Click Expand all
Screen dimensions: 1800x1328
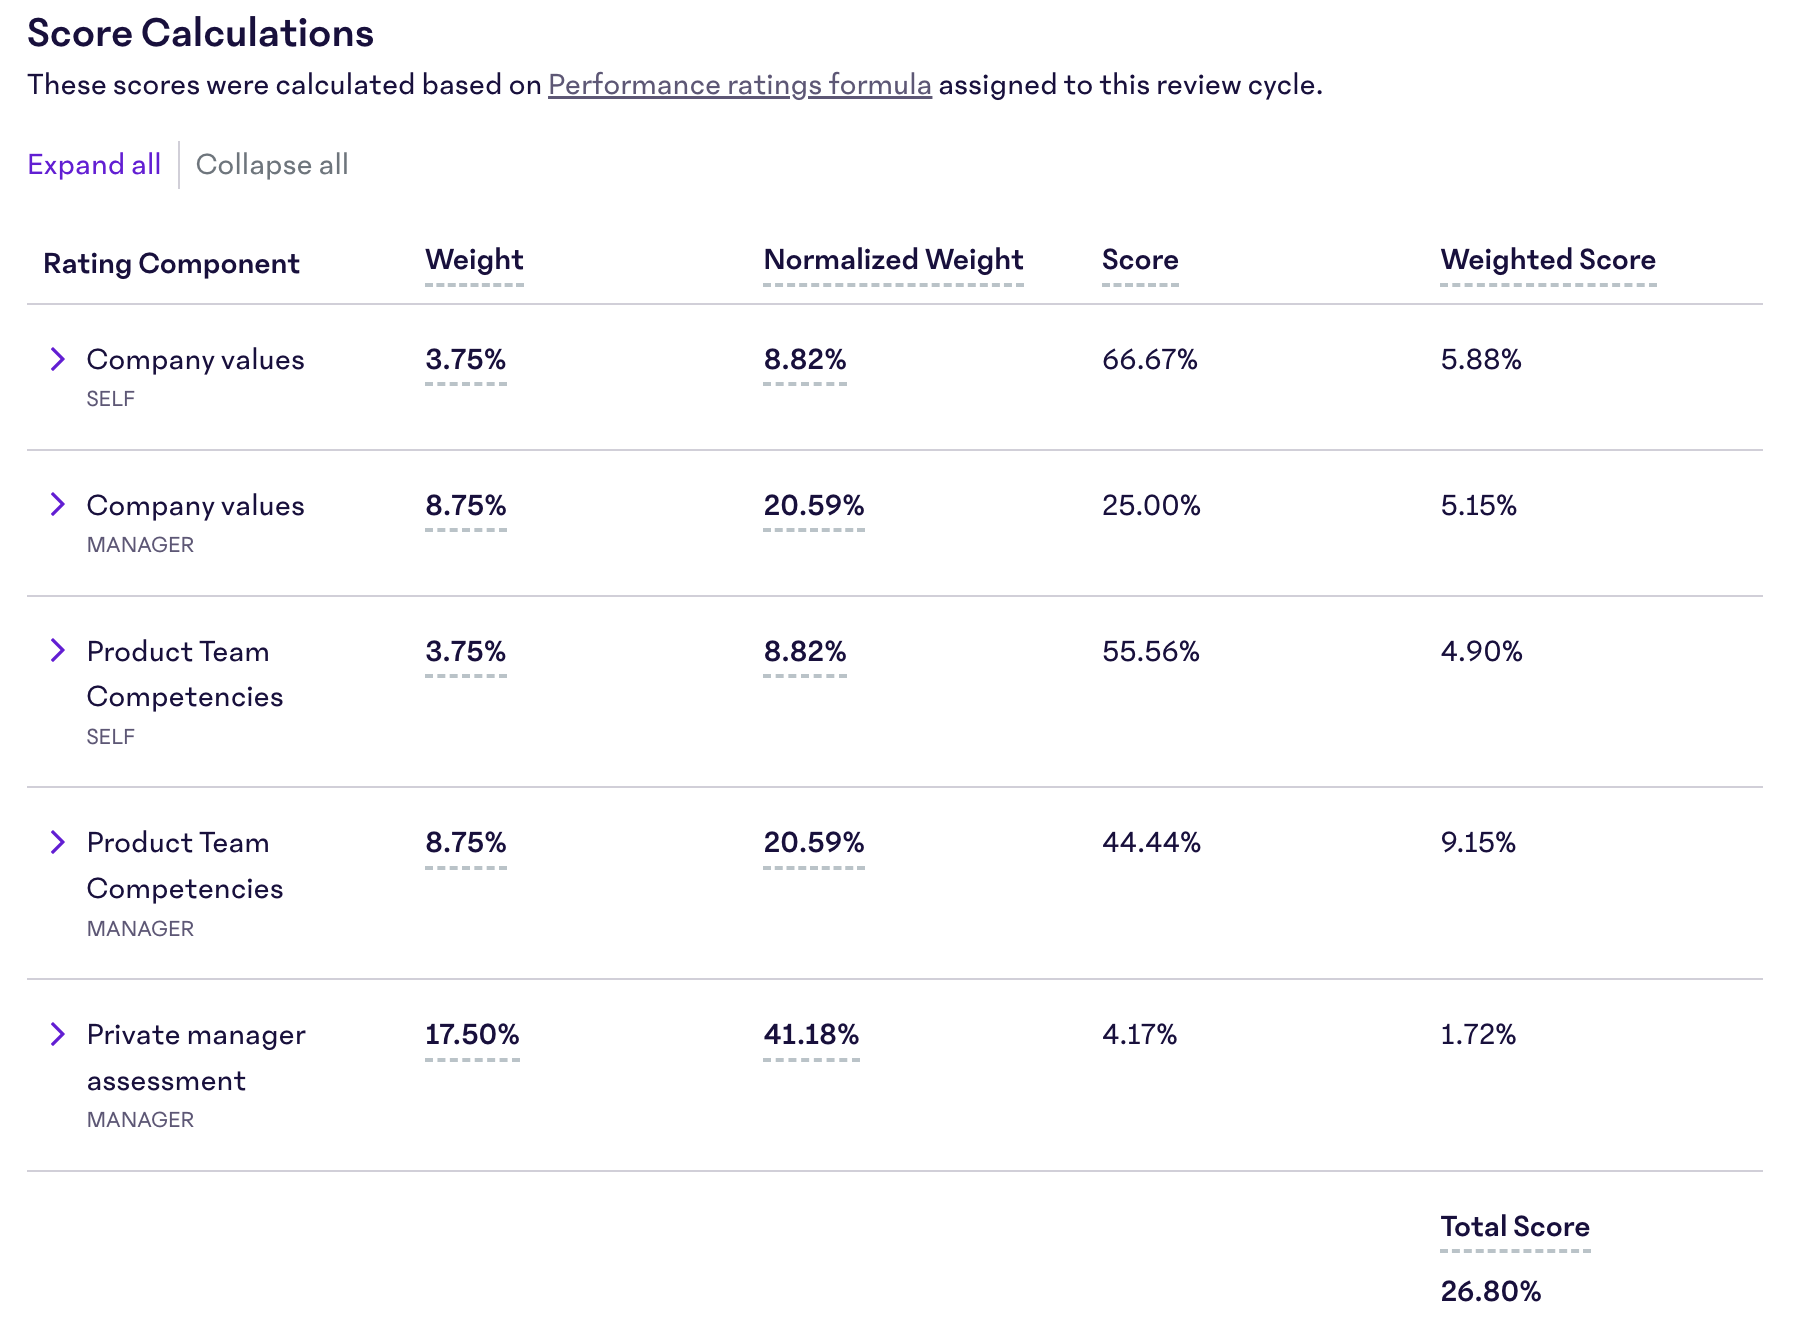click(94, 165)
